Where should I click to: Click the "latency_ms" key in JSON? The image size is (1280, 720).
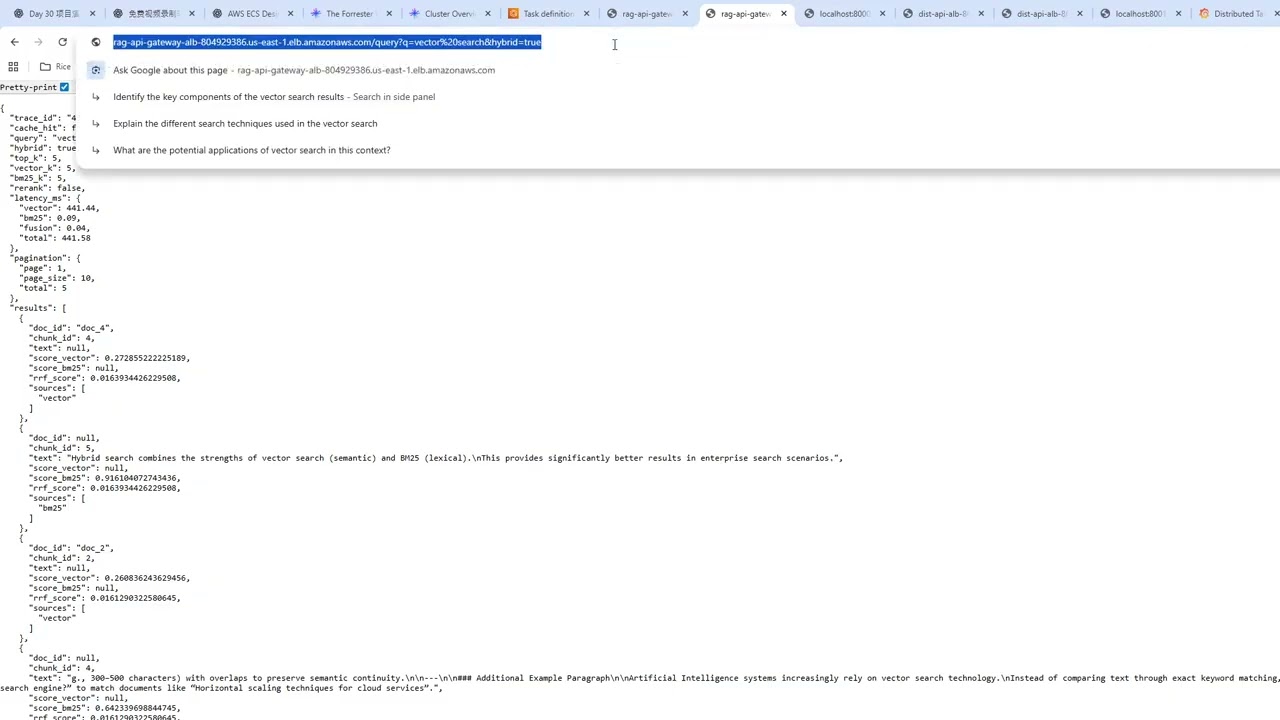click(x=39, y=198)
